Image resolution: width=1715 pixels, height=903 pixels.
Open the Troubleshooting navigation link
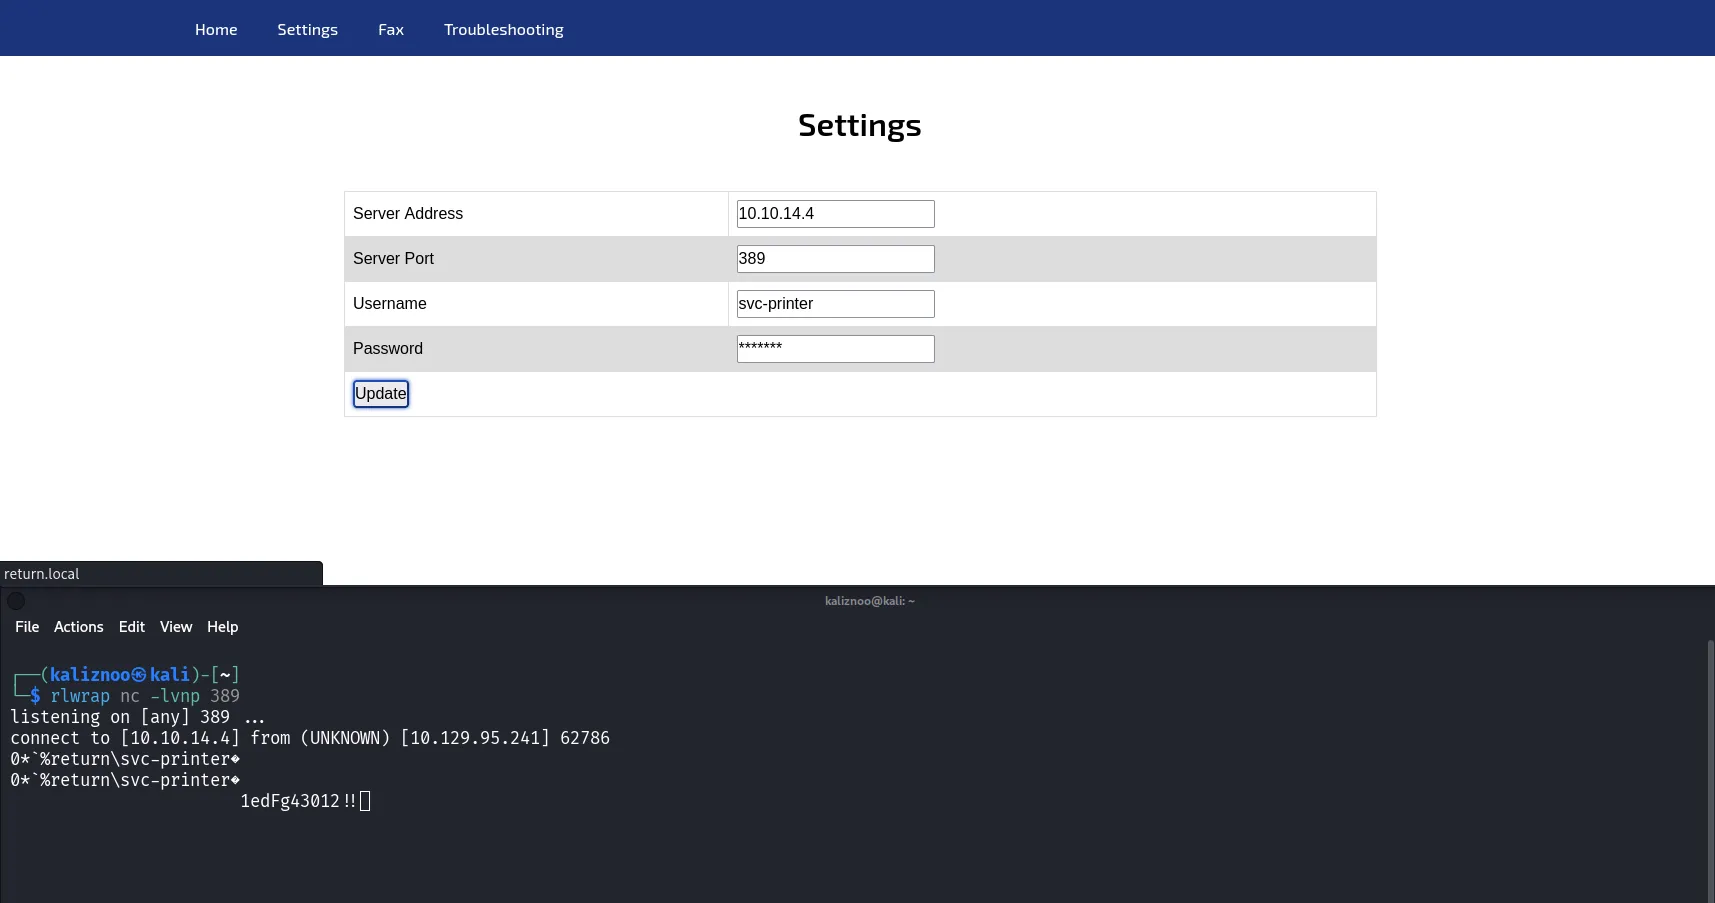(504, 30)
